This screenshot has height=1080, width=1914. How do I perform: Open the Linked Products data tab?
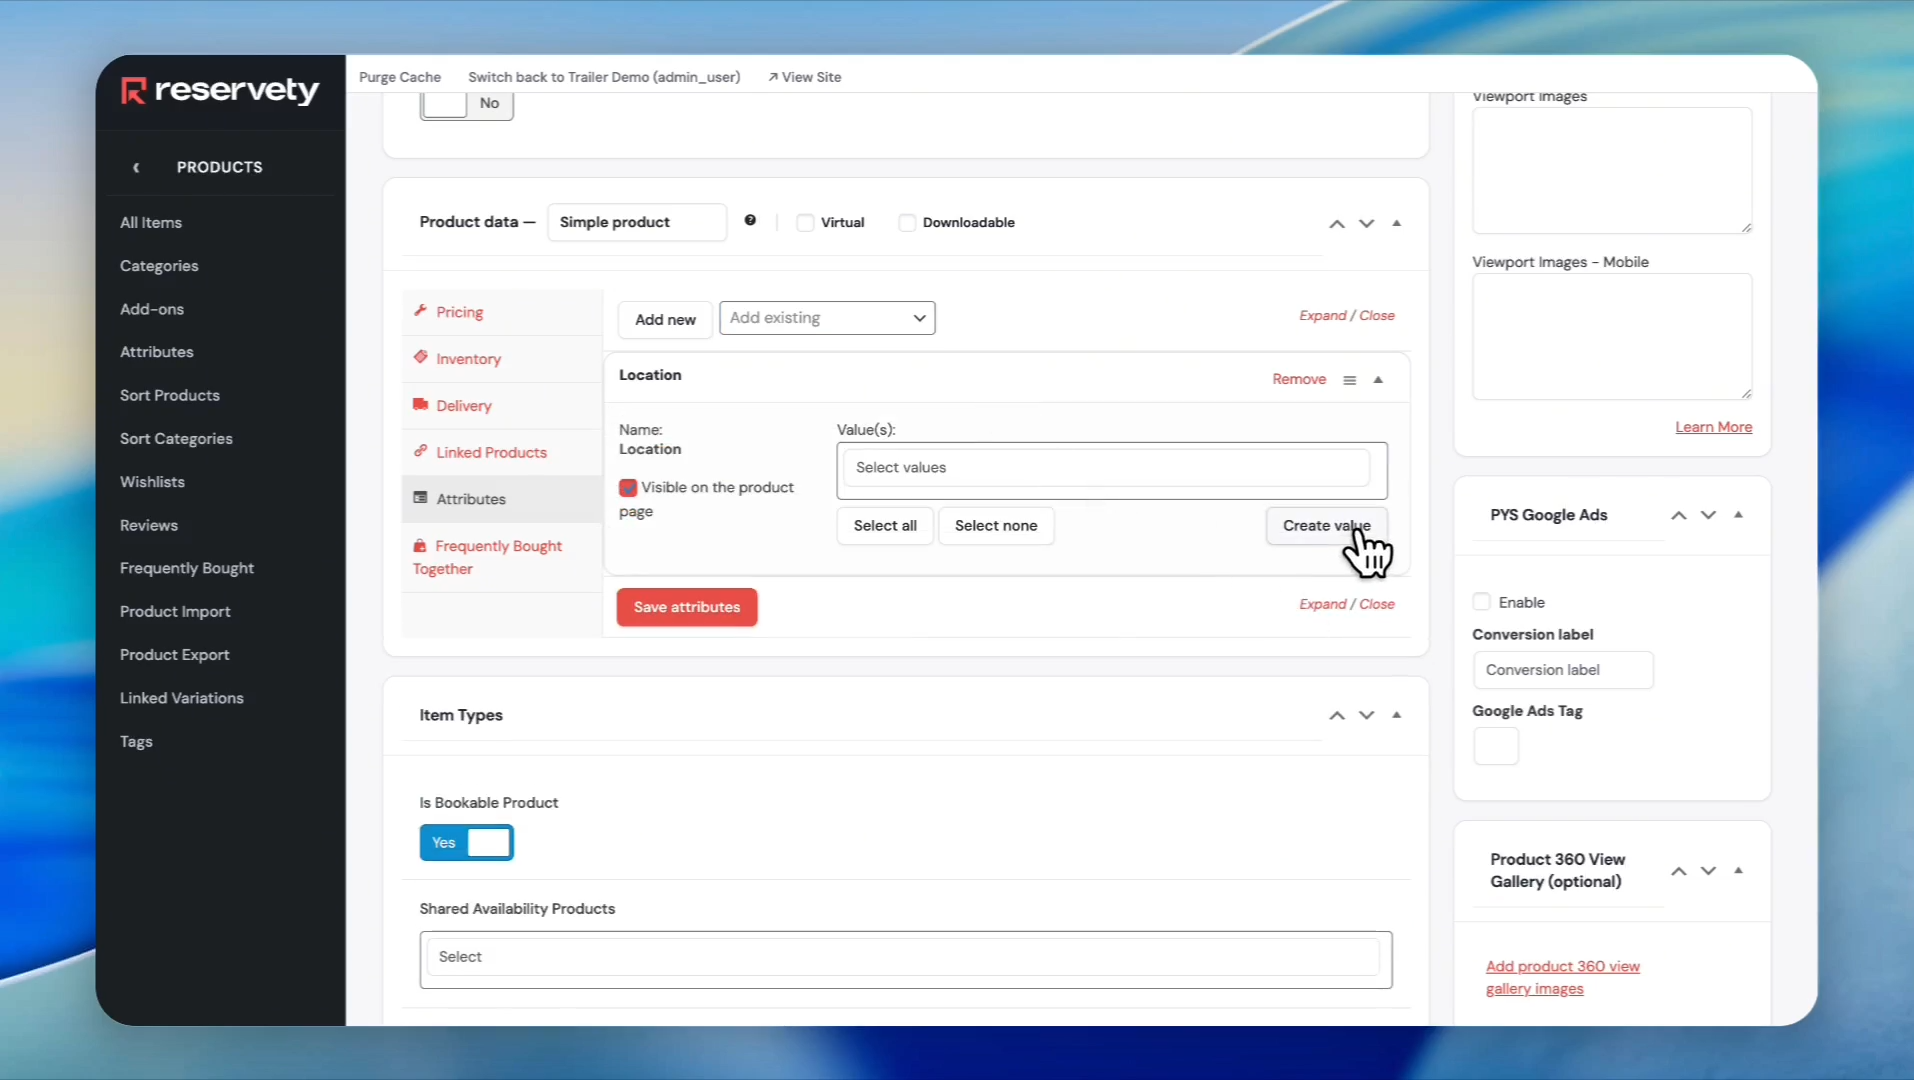click(502, 452)
